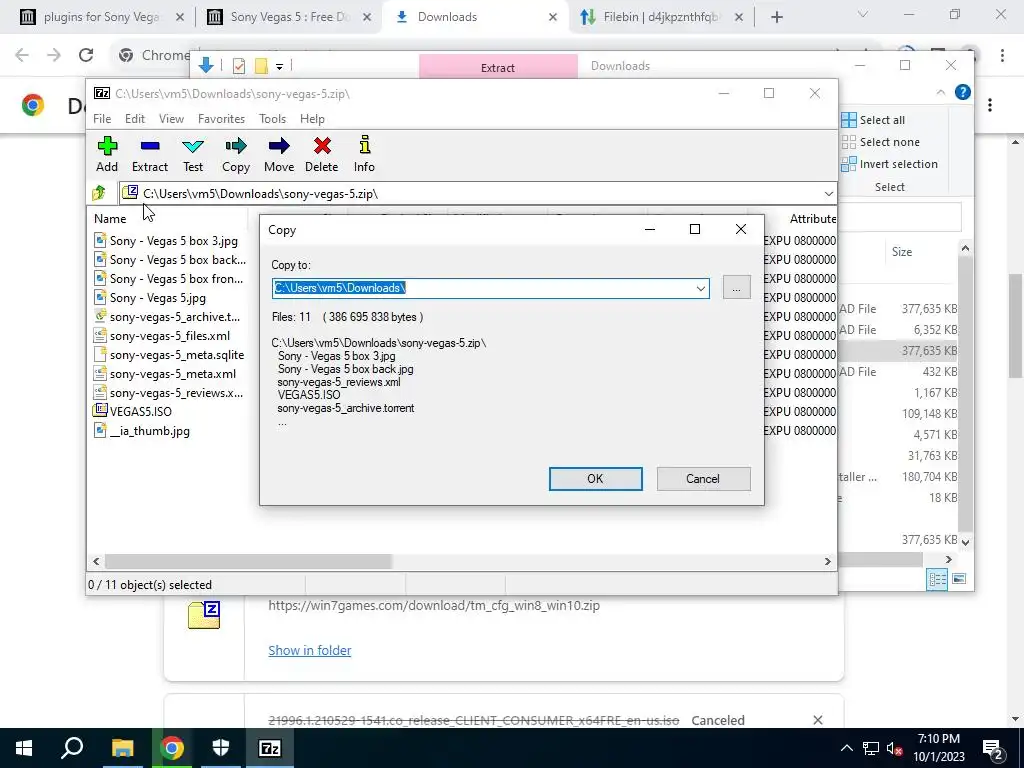The height and width of the screenshot is (768, 1024).
Task: Open the Help menu in 7-Zip
Action: 312,119
